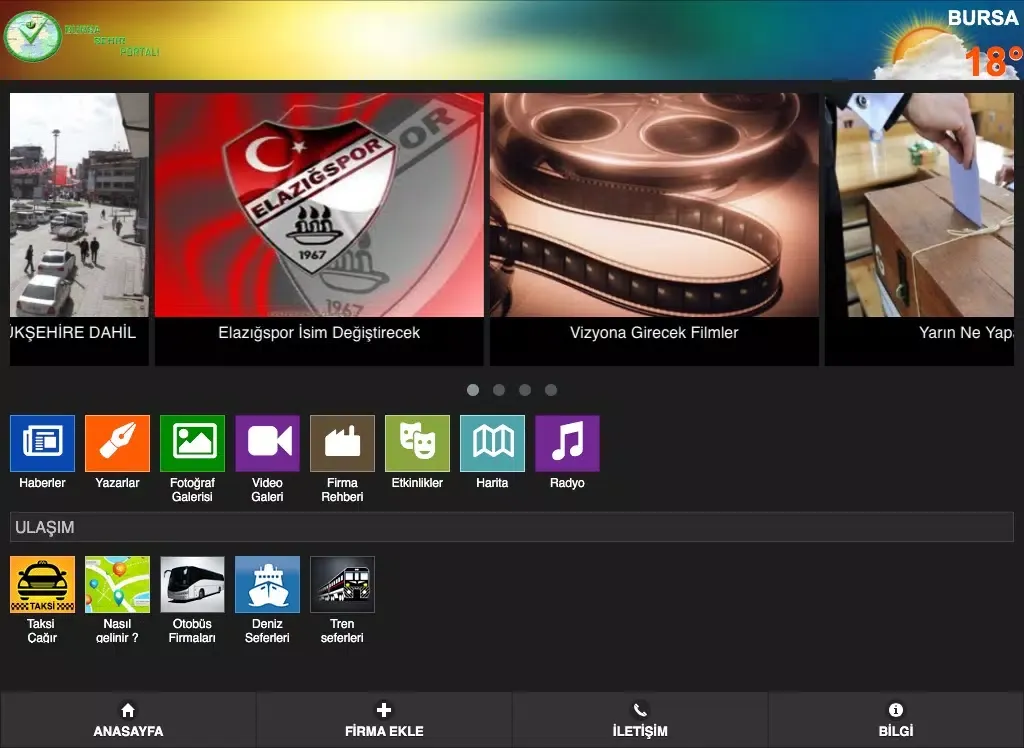Image resolution: width=1024 pixels, height=748 pixels.
Task: Open Fotoğraf Galerisi picture icon
Action: [193, 443]
